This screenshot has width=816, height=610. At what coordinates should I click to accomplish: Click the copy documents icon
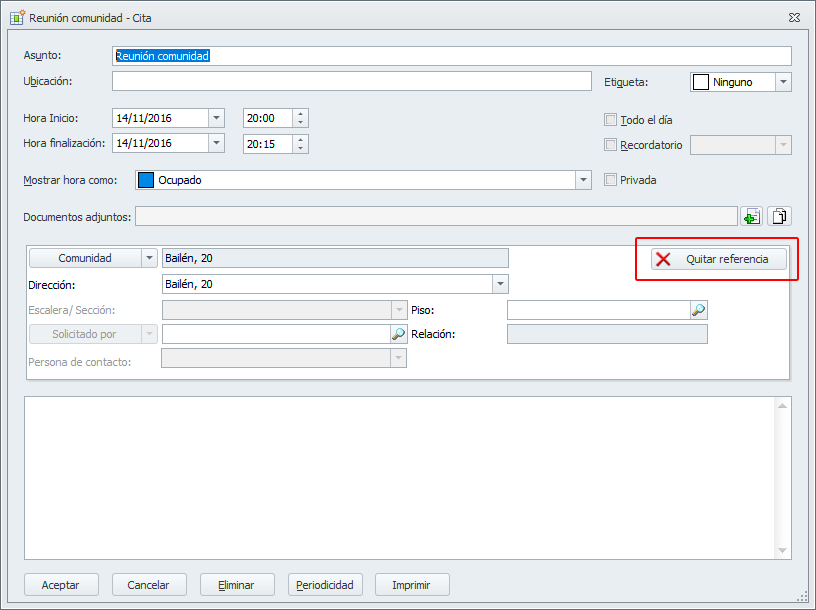click(x=779, y=217)
